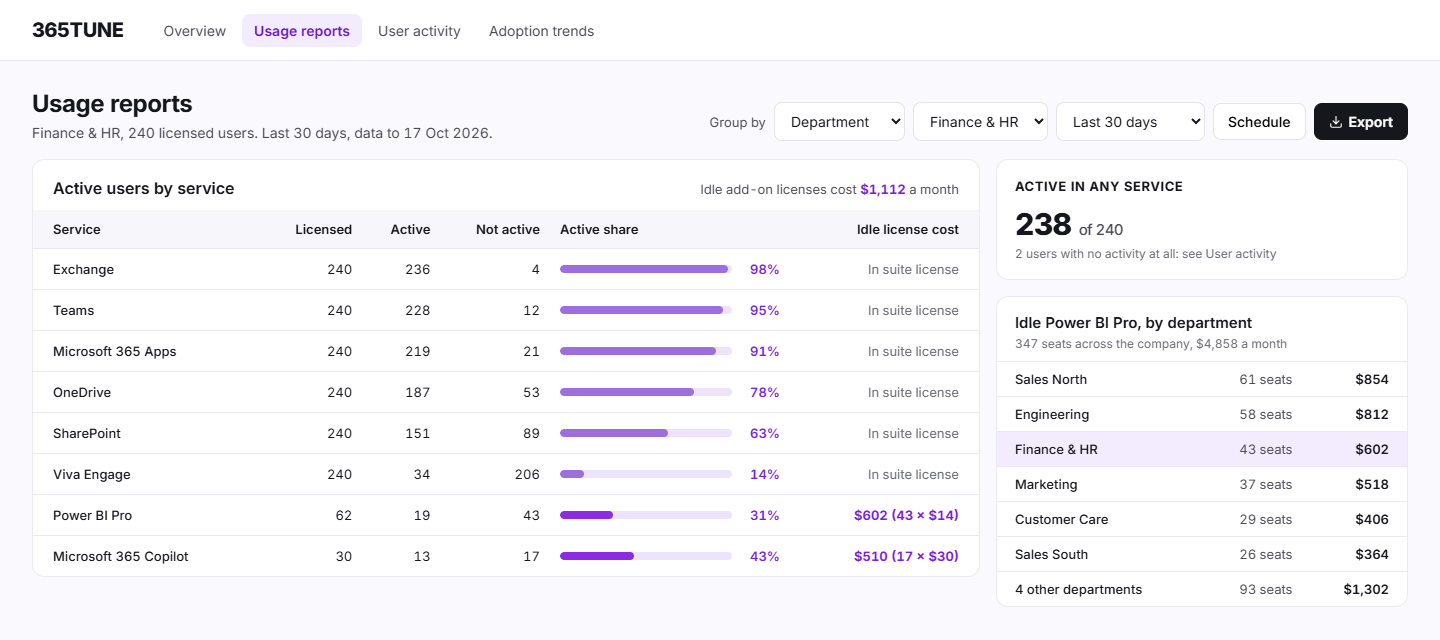1440x640 pixels.
Task: Click the 238 active users figure
Action: pos(1043,224)
